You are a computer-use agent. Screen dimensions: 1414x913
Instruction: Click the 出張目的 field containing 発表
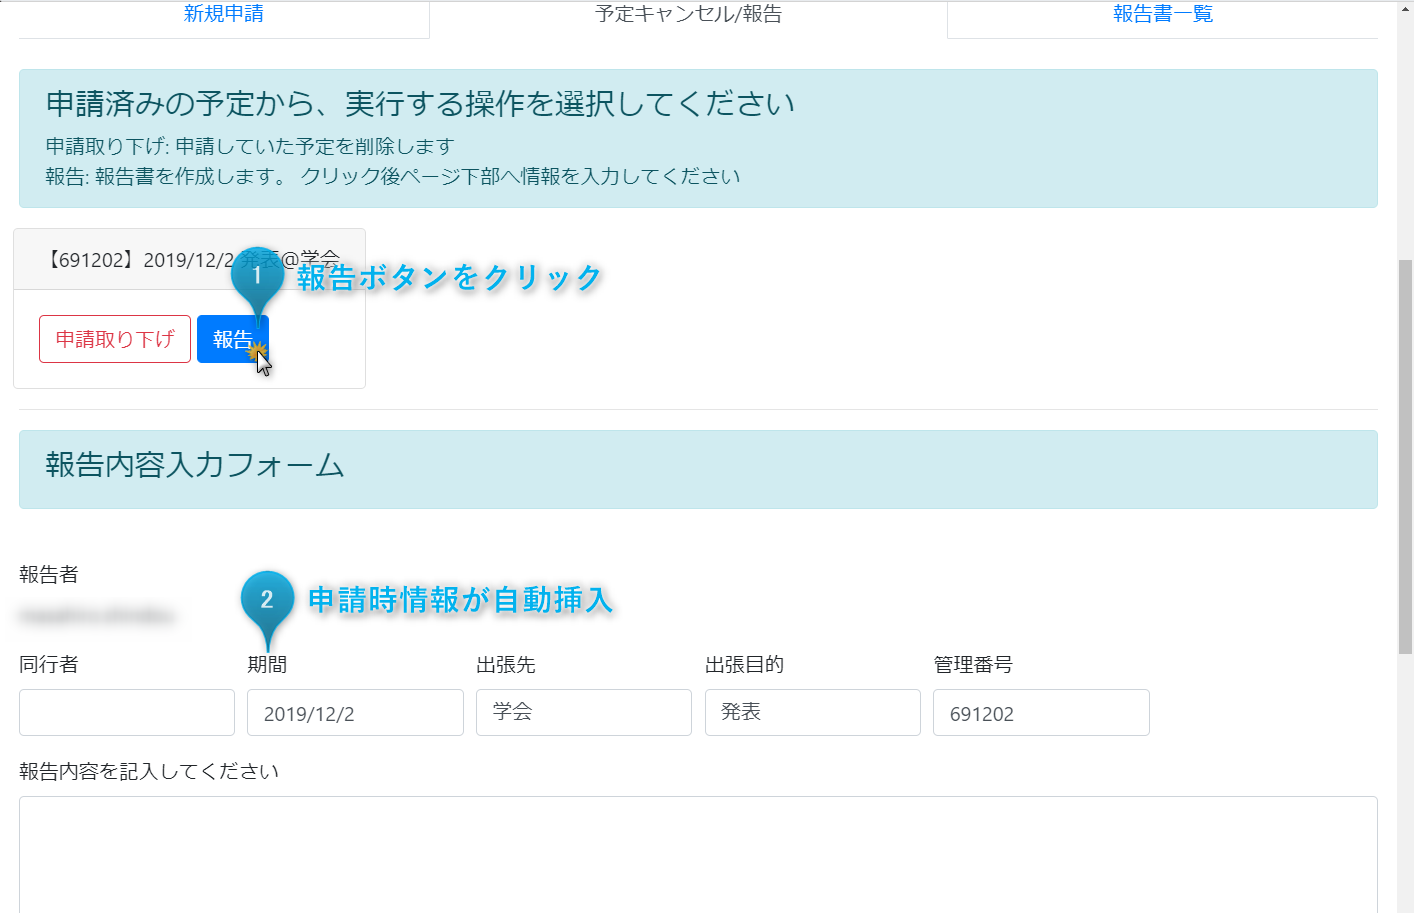click(813, 713)
